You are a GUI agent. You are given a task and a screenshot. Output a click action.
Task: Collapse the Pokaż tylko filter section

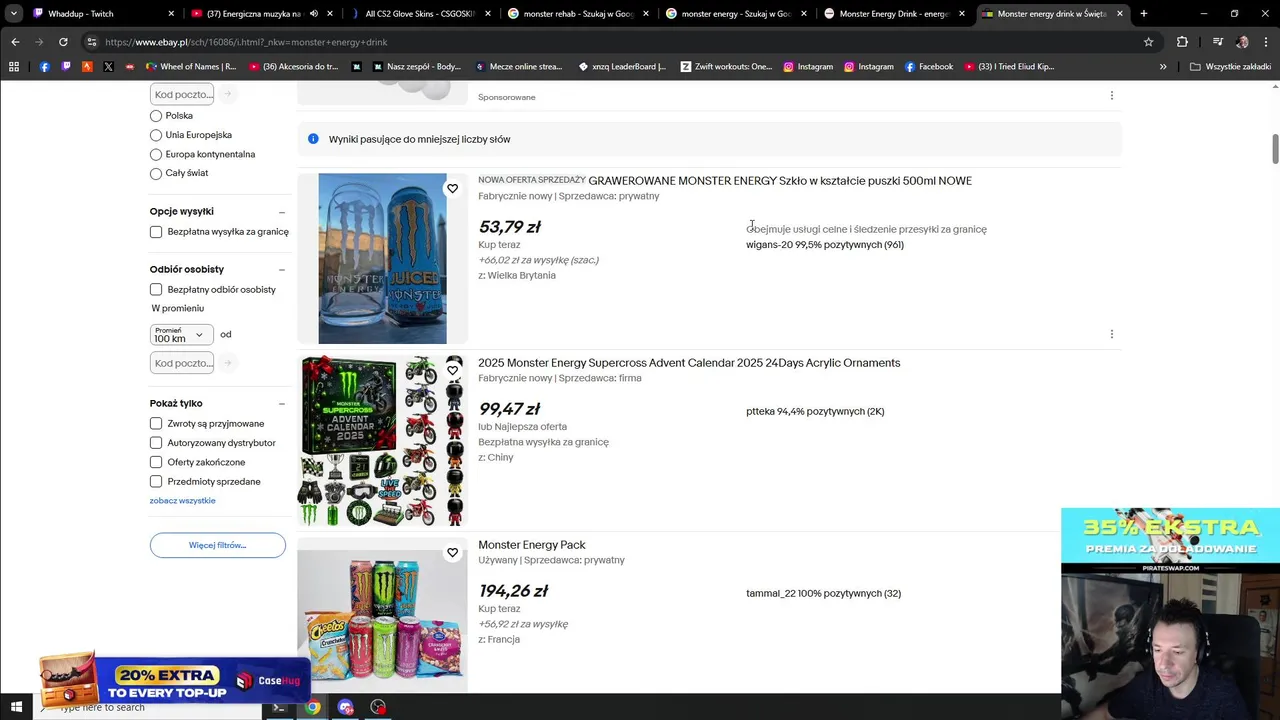click(281, 404)
